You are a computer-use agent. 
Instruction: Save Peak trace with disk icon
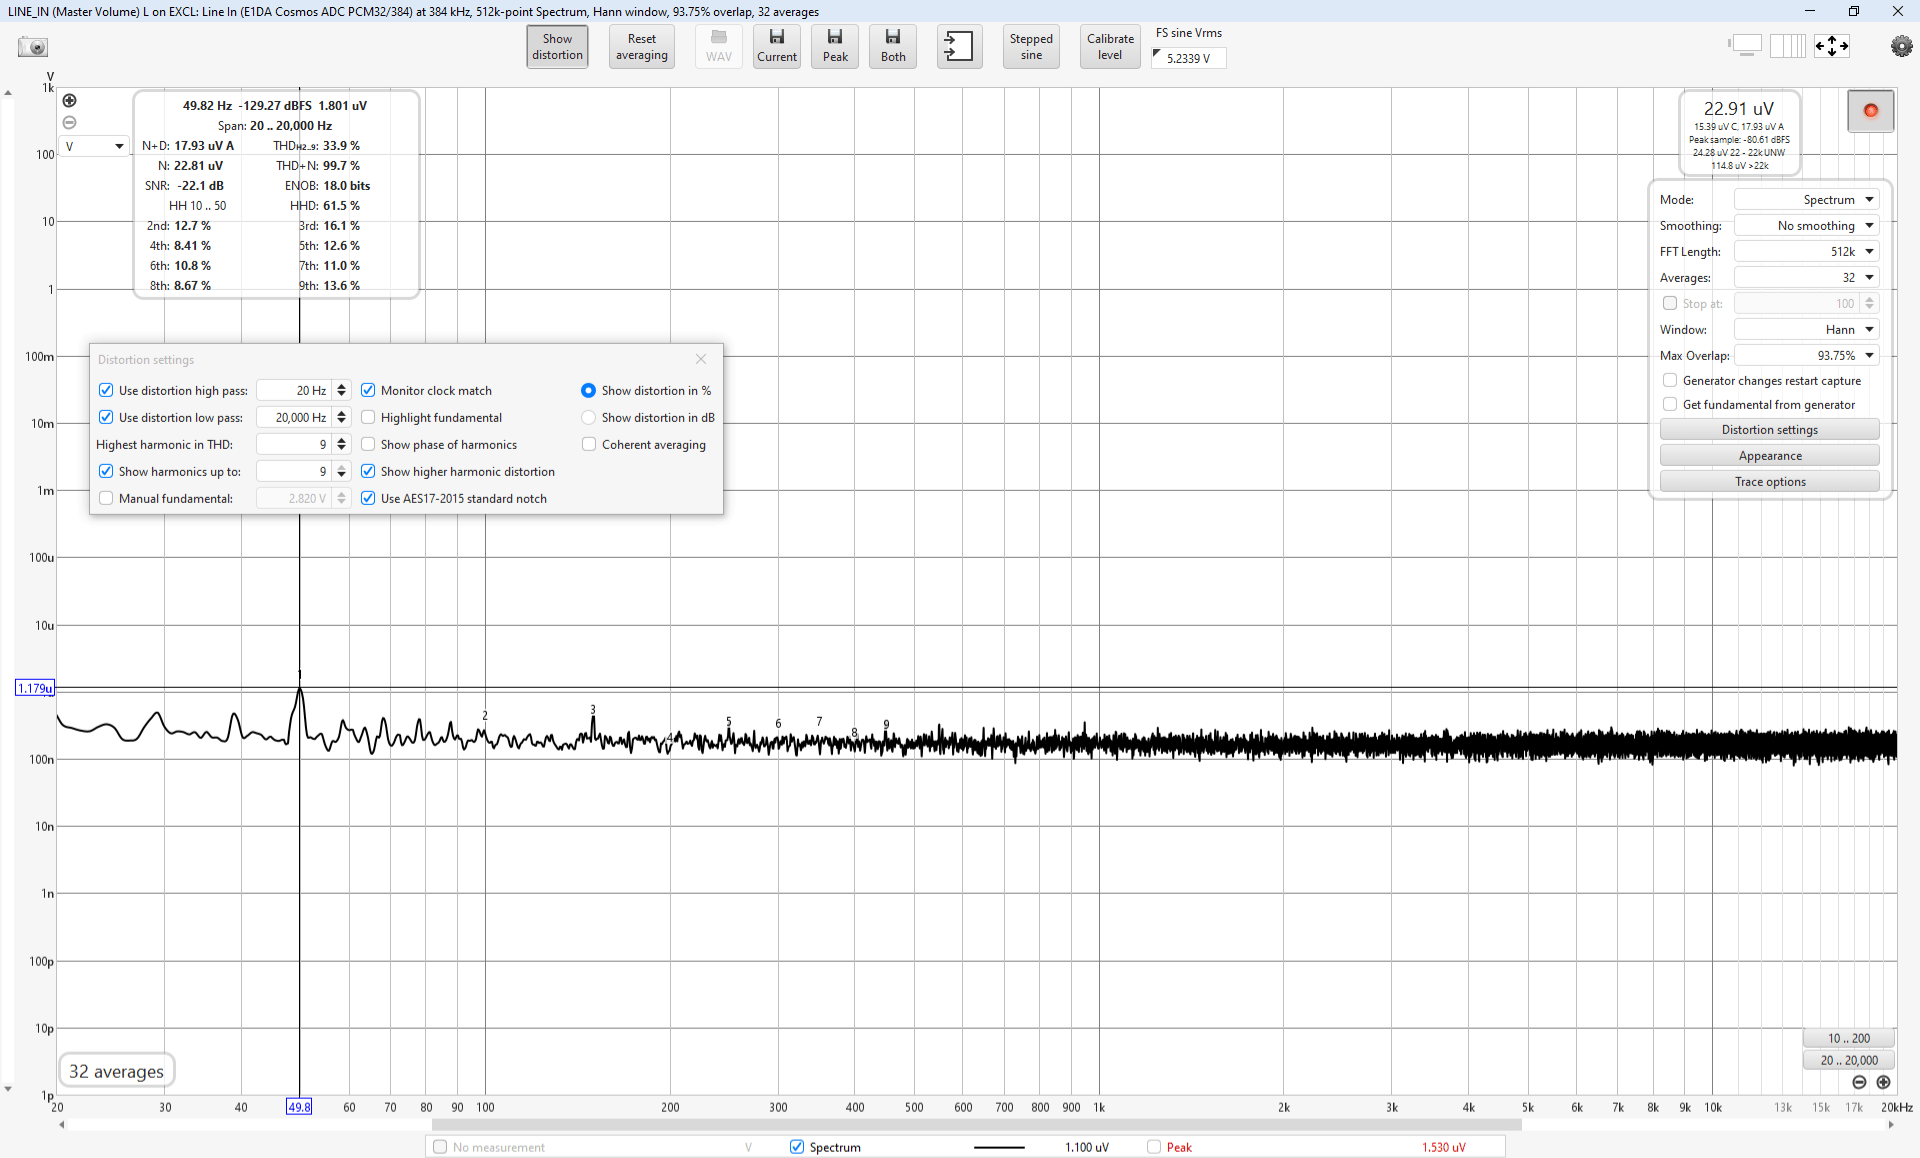click(x=835, y=47)
